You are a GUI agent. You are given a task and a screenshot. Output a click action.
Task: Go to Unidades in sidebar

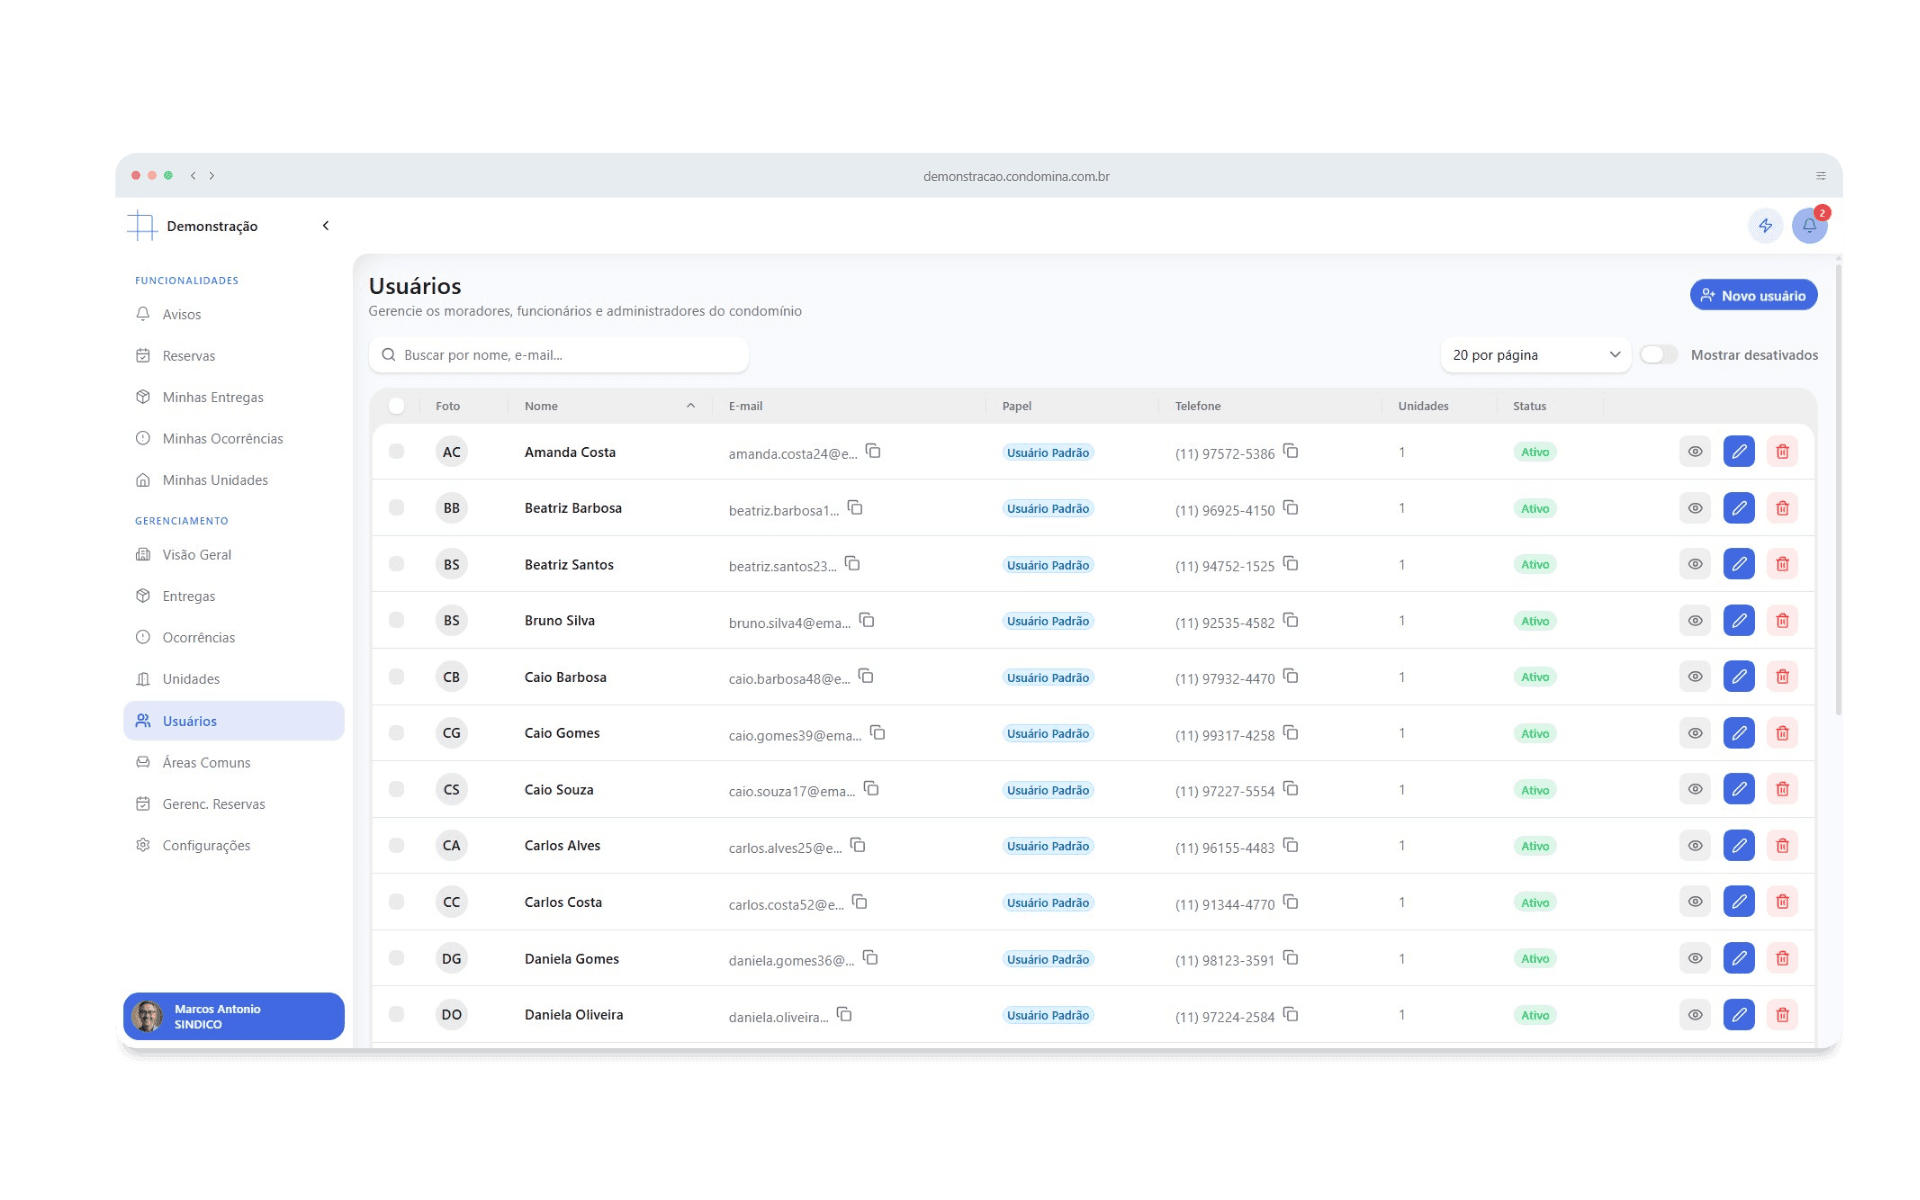pos(233,679)
